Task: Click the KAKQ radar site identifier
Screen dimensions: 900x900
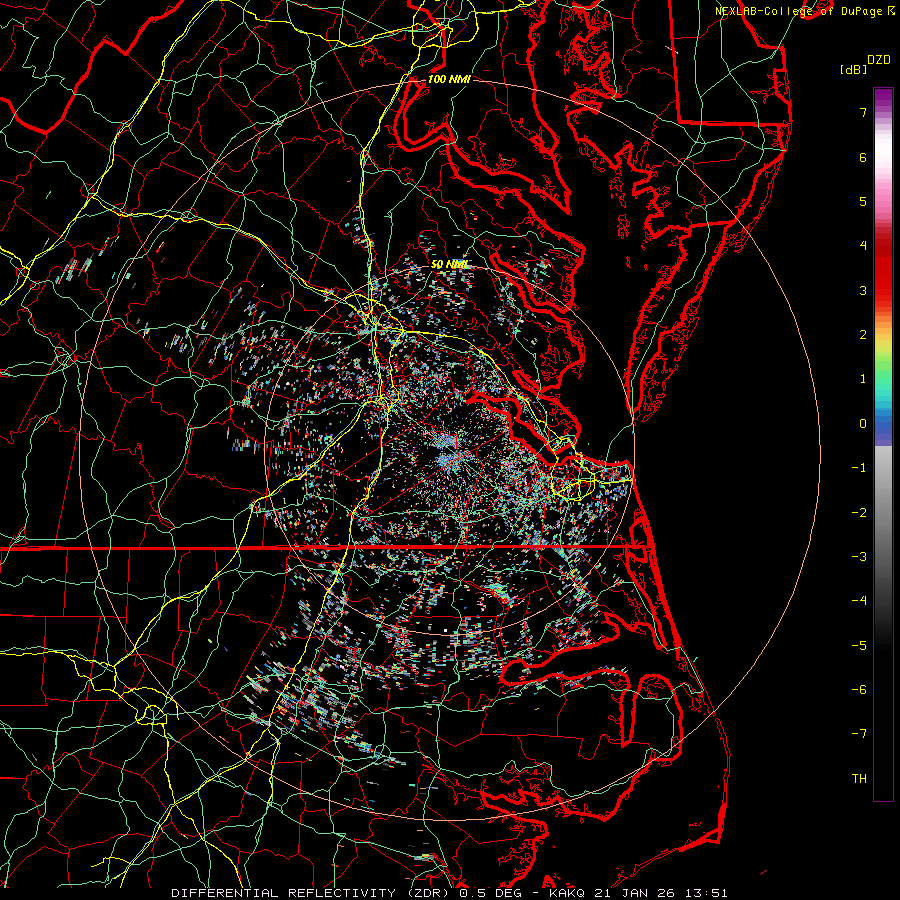Action: tap(567, 893)
